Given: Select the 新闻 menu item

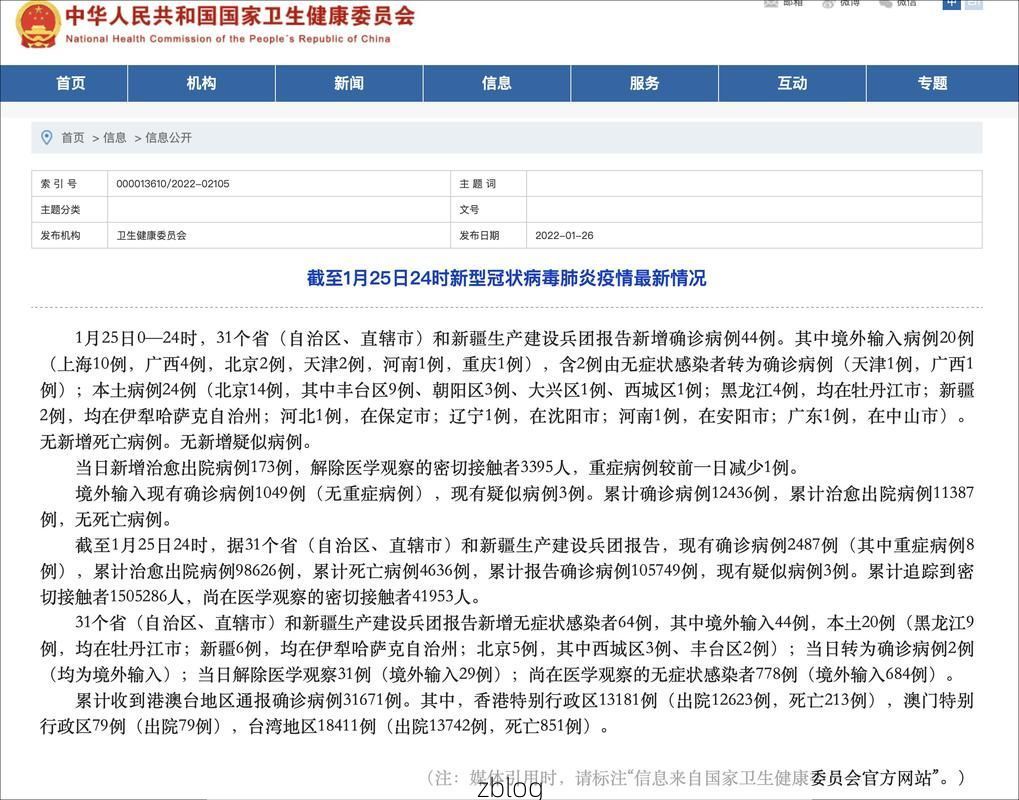Looking at the screenshot, I should coord(347,83).
